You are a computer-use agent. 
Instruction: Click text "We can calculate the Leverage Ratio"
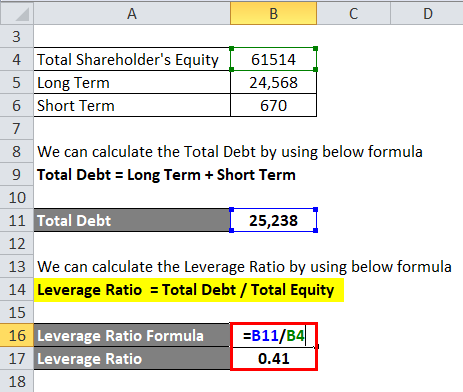pos(162,267)
